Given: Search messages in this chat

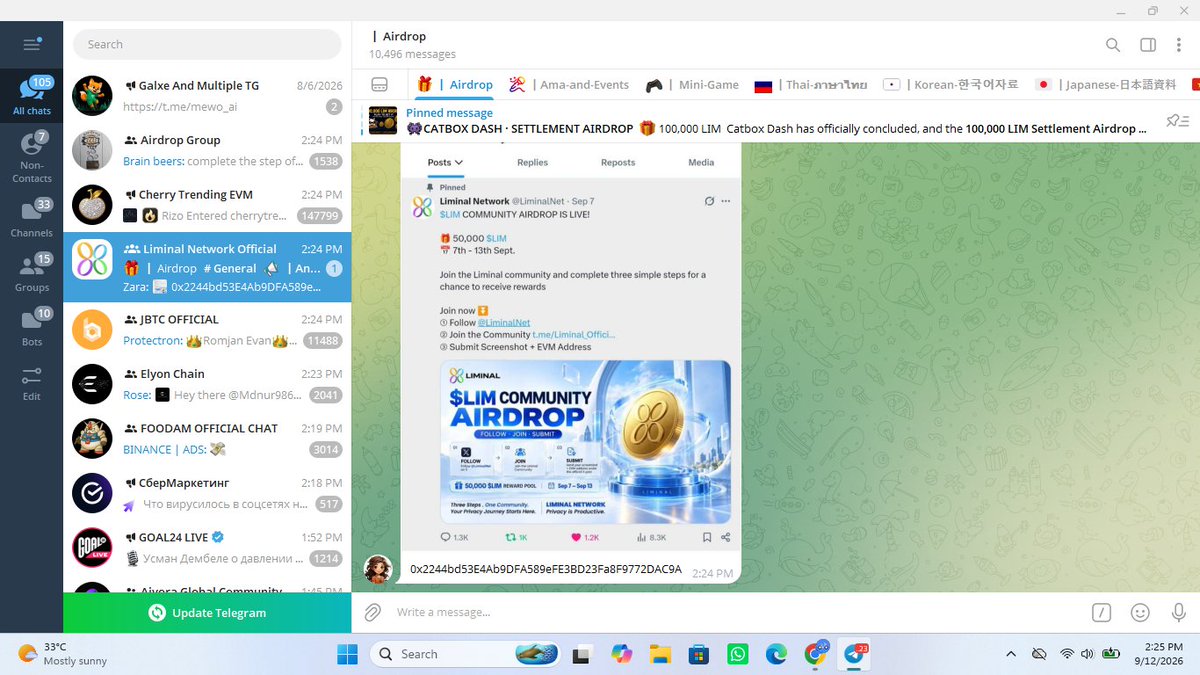Looking at the screenshot, I should 1112,45.
